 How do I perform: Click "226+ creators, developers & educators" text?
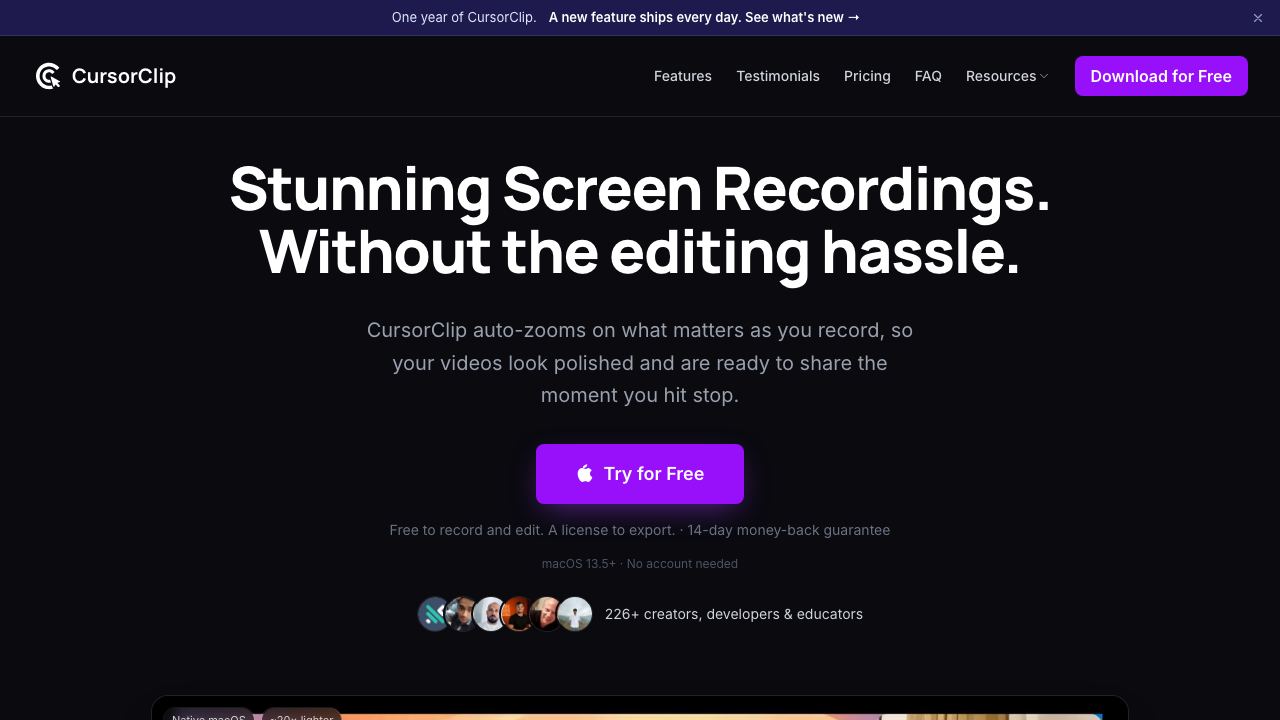pyautogui.click(x=734, y=614)
